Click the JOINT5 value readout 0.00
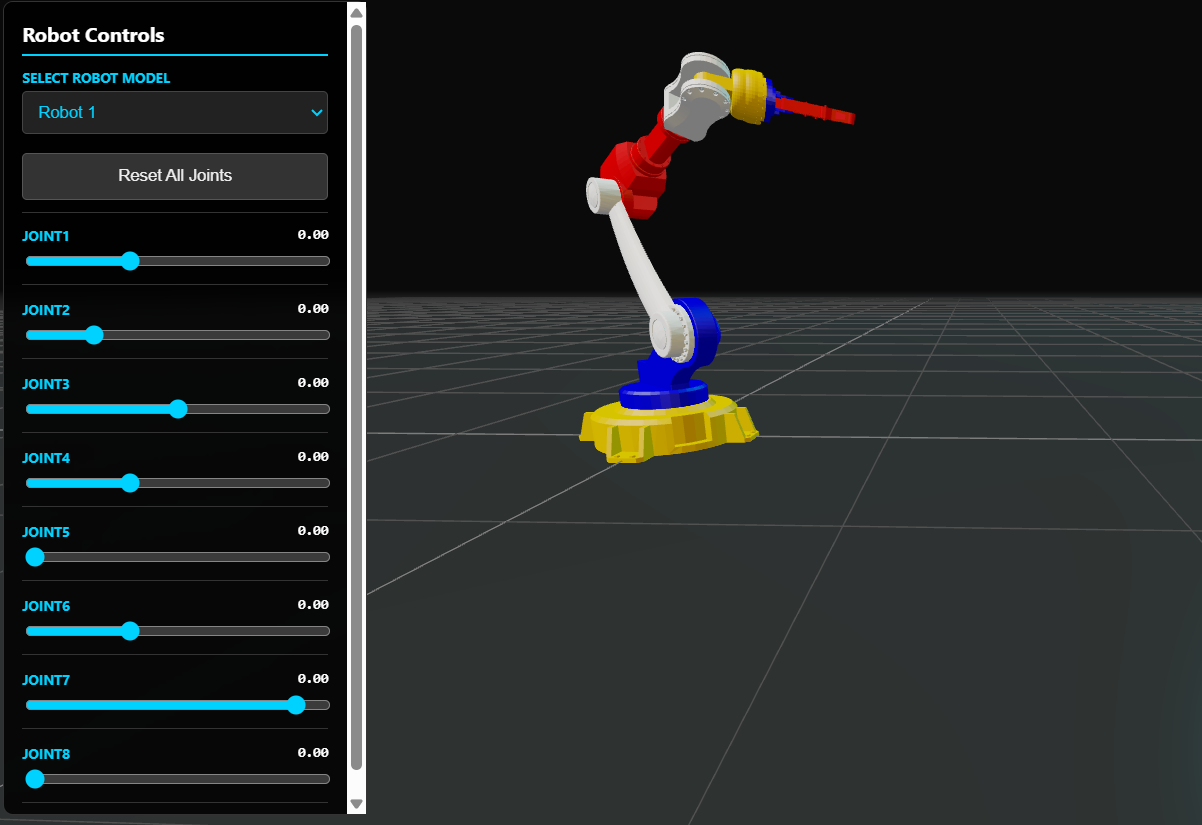The height and width of the screenshot is (825, 1202). 313,531
